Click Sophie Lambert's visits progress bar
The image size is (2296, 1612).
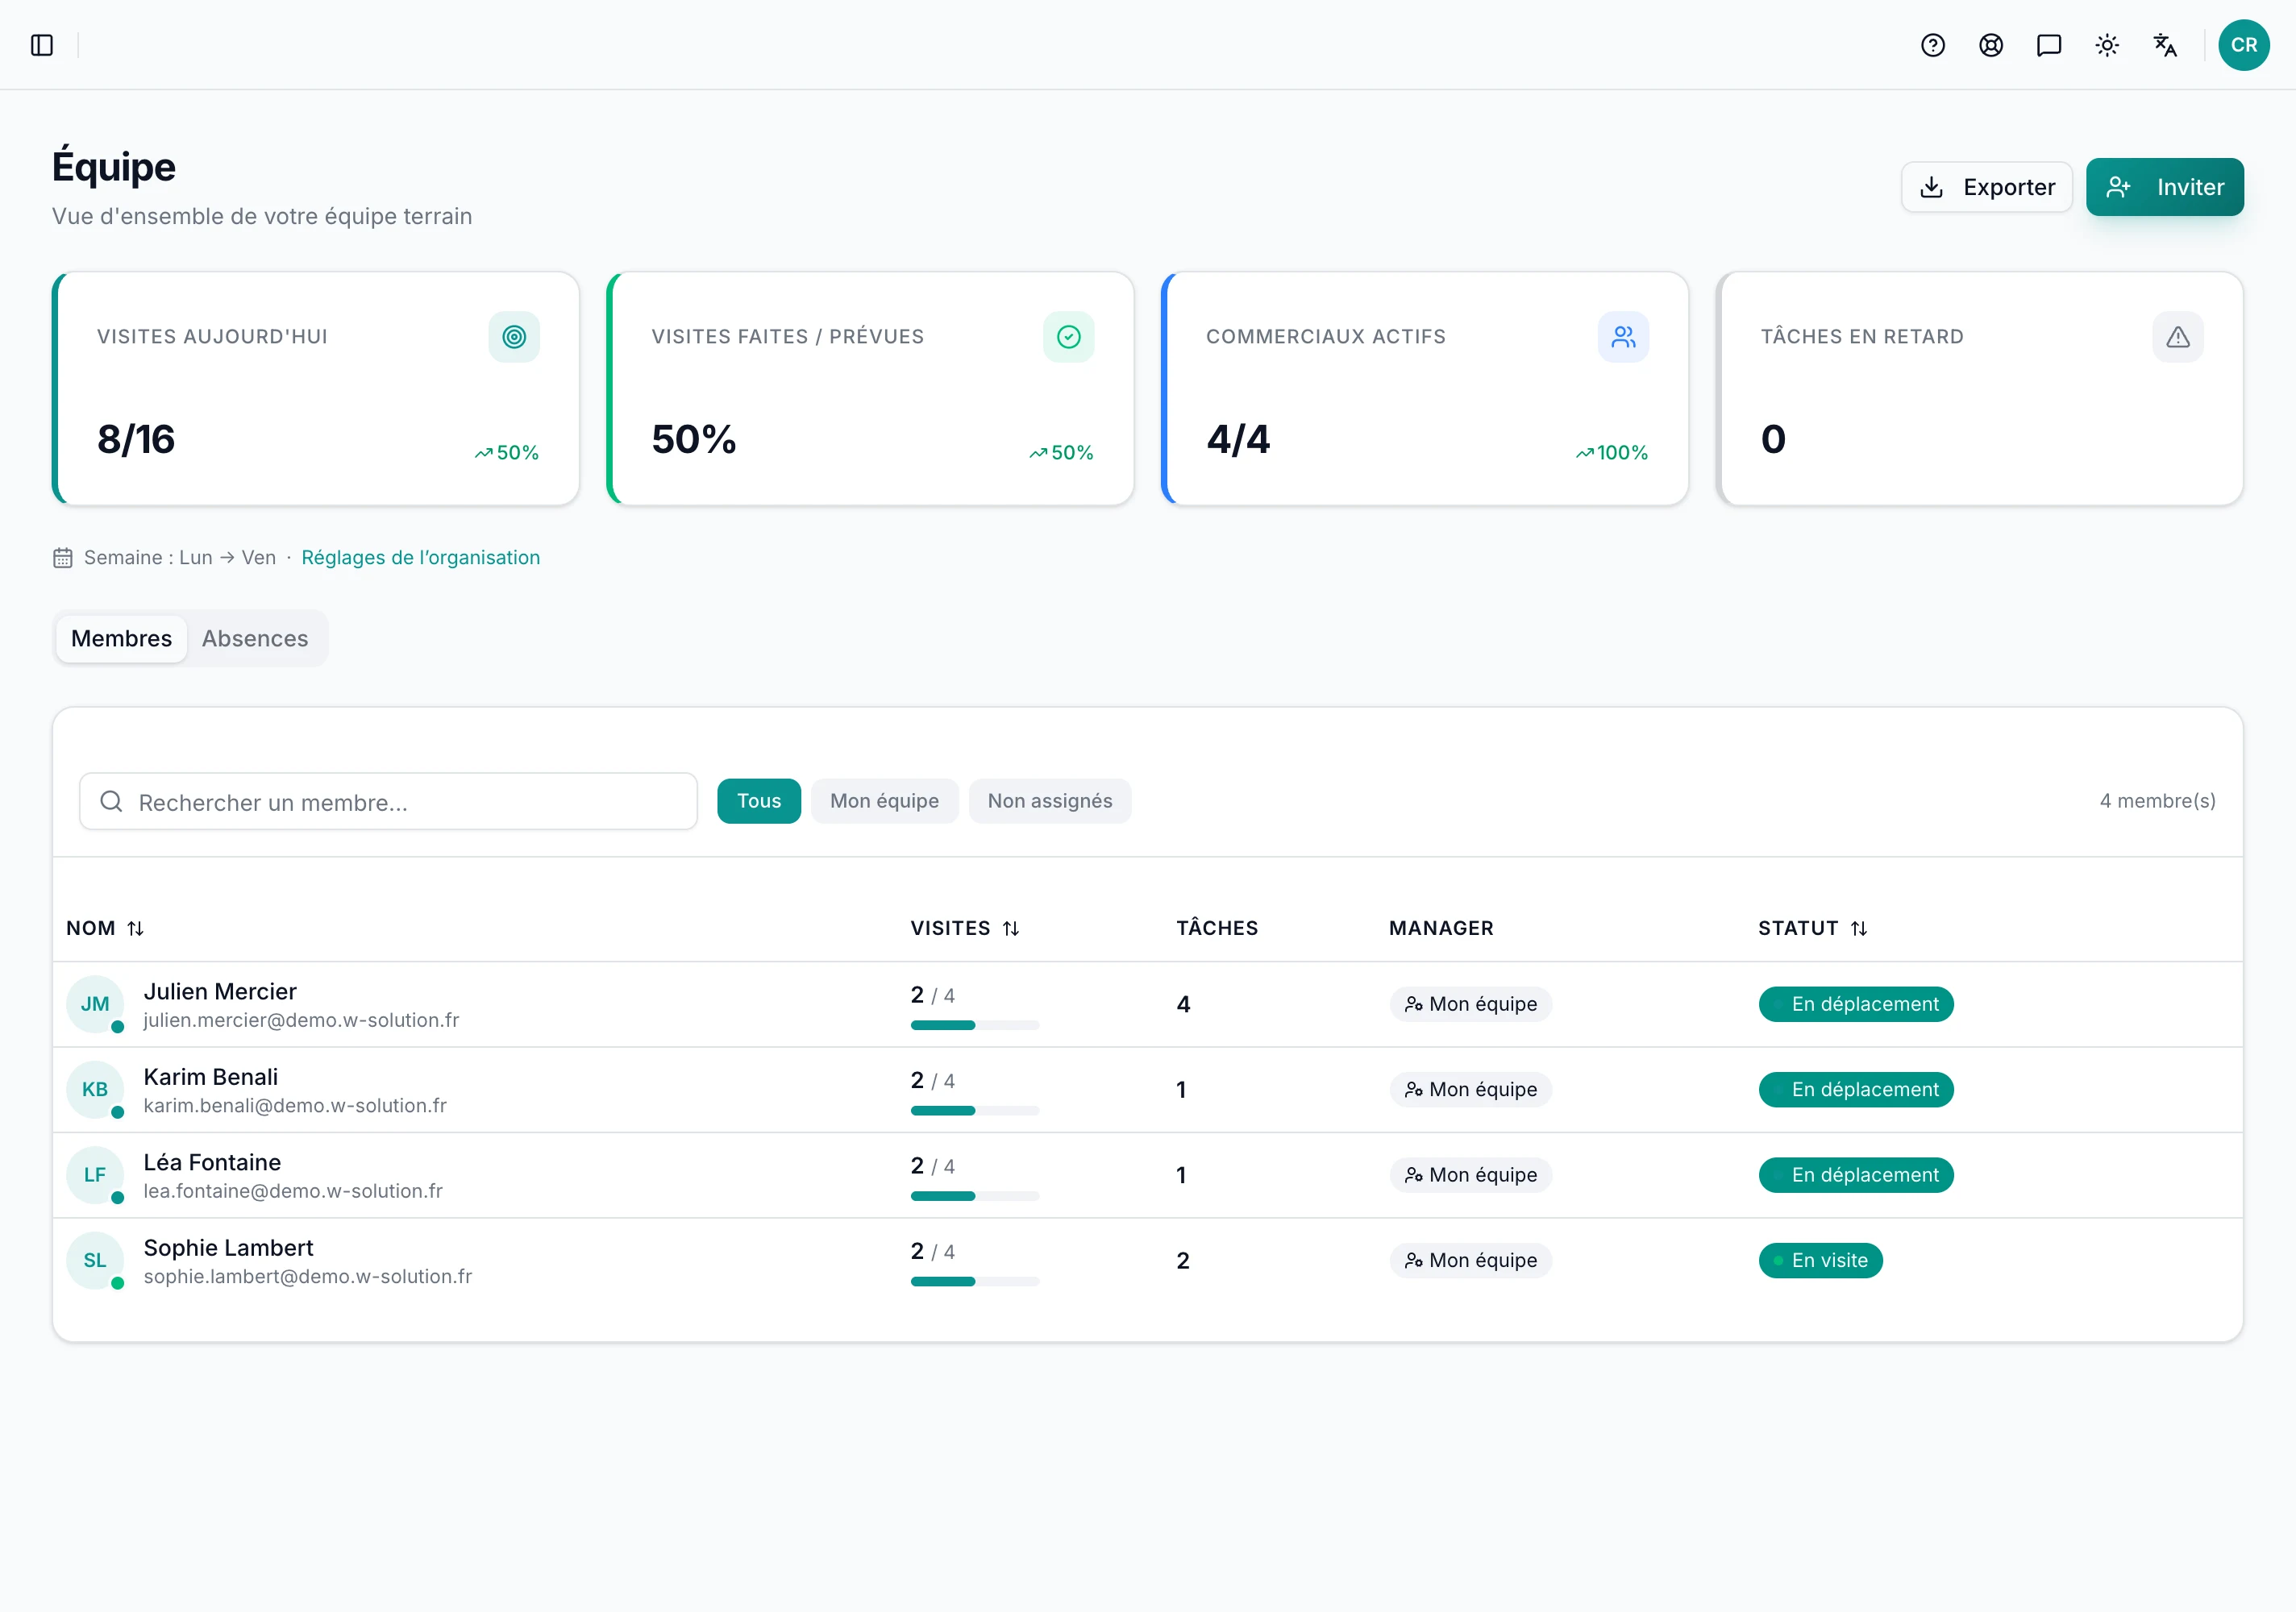975,1281
